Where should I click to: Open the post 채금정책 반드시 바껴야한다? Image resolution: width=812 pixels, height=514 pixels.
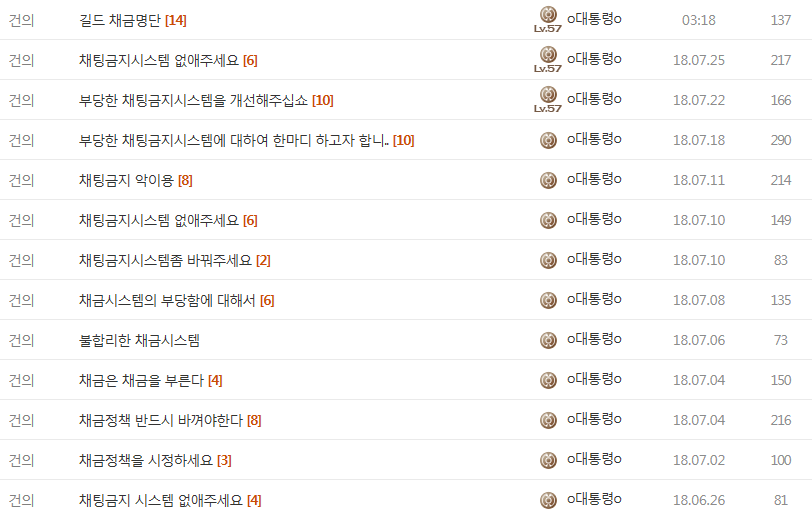pos(161,420)
